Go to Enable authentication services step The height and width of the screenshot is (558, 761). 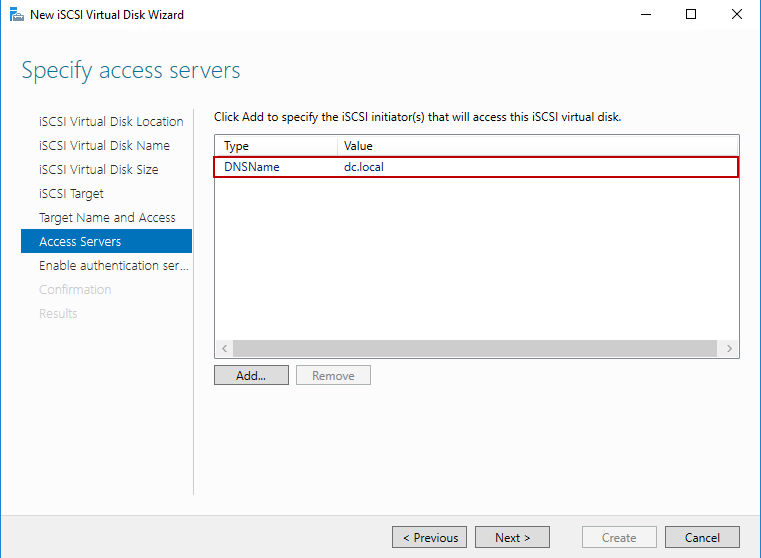pos(113,266)
